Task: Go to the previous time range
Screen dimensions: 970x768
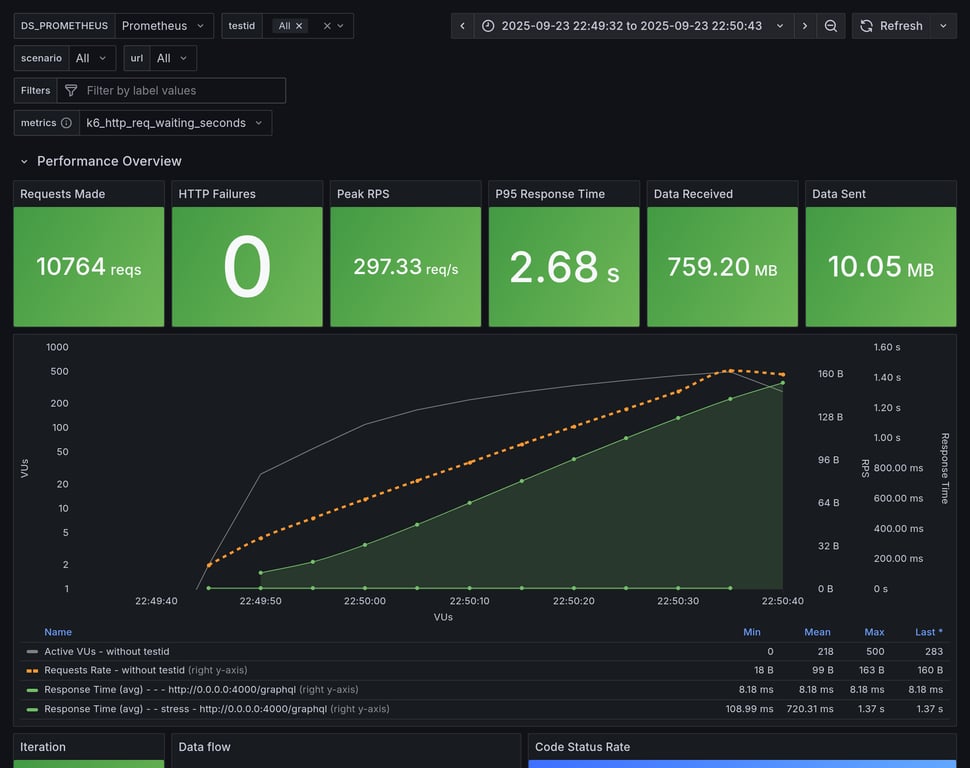Action: 462,26
